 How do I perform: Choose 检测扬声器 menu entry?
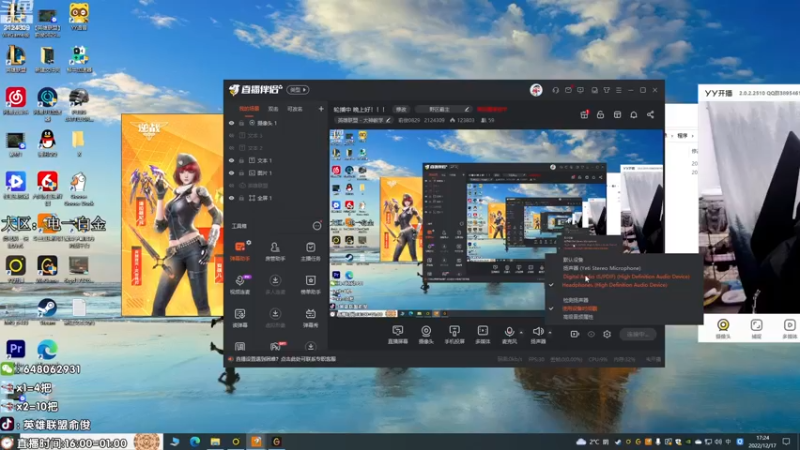coord(576,300)
